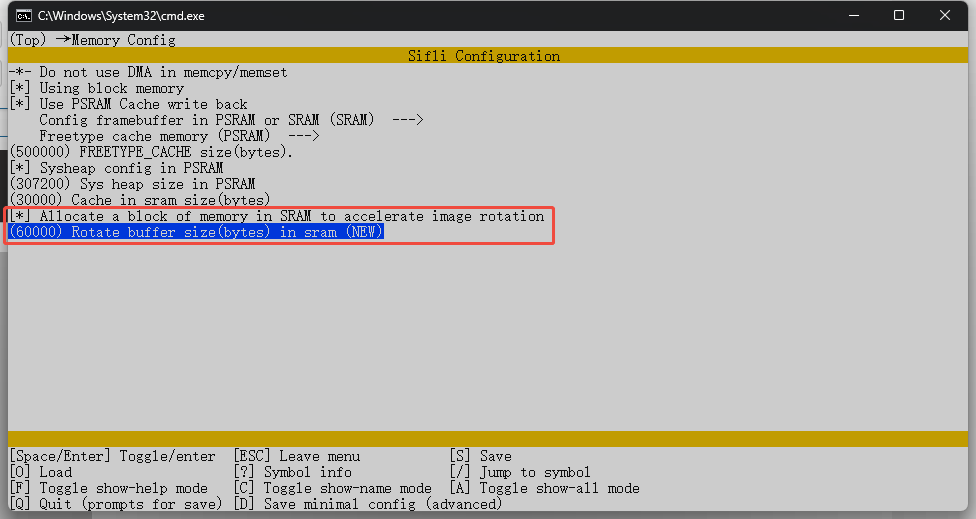Click the '[ESC] Leave menu' hint
Image resolution: width=976 pixels, height=519 pixels.
tap(297, 456)
